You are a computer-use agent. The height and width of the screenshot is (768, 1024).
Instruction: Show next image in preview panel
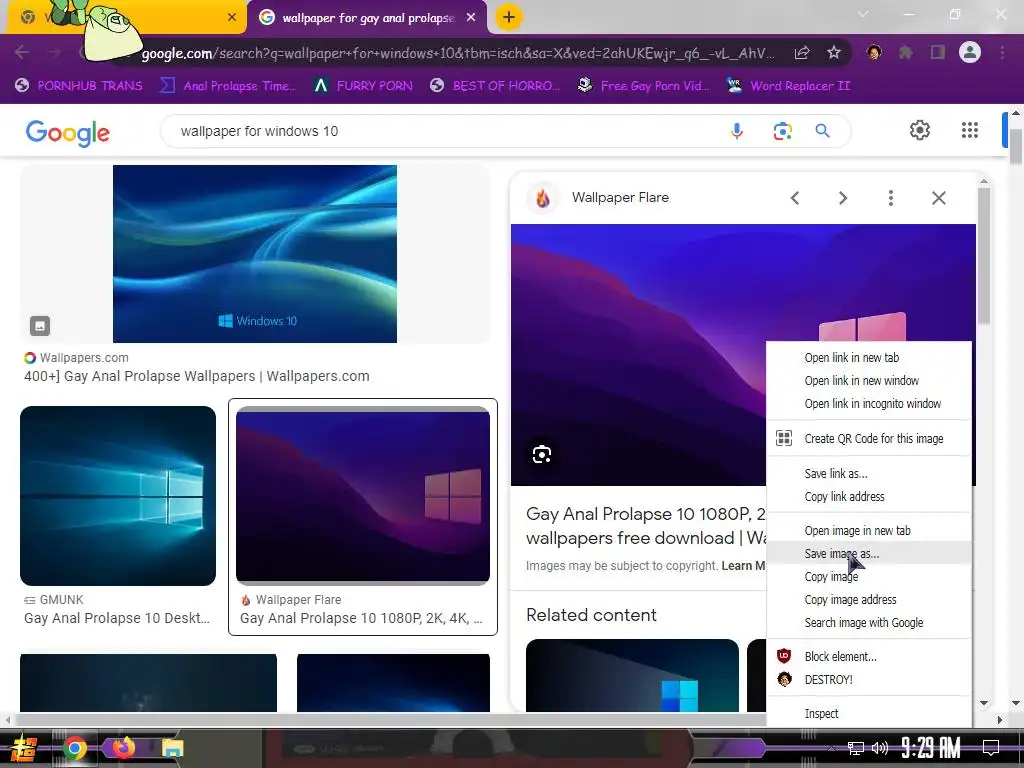pyautogui.click(x=843, y=198)
